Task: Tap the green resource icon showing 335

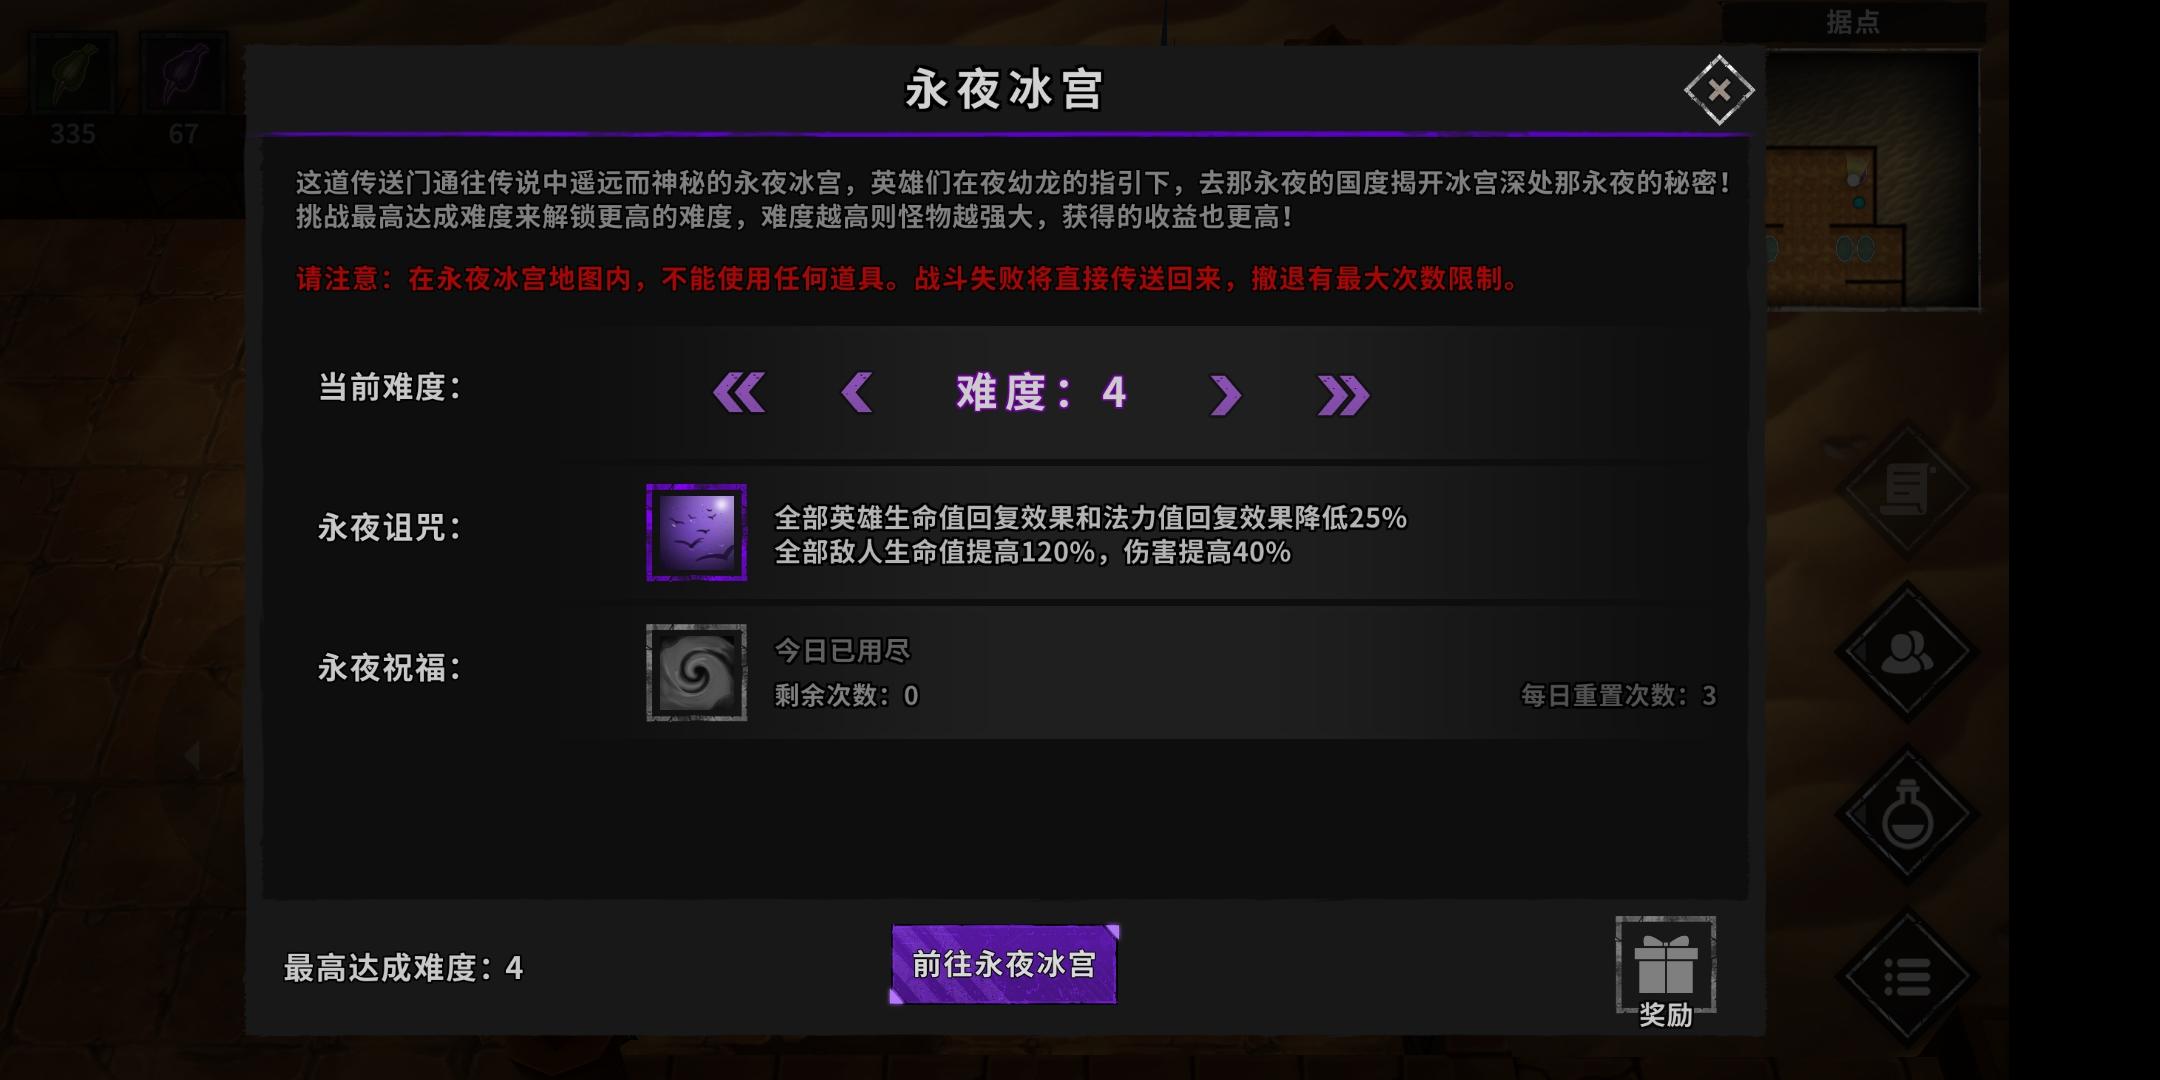Action: [73, 73]
